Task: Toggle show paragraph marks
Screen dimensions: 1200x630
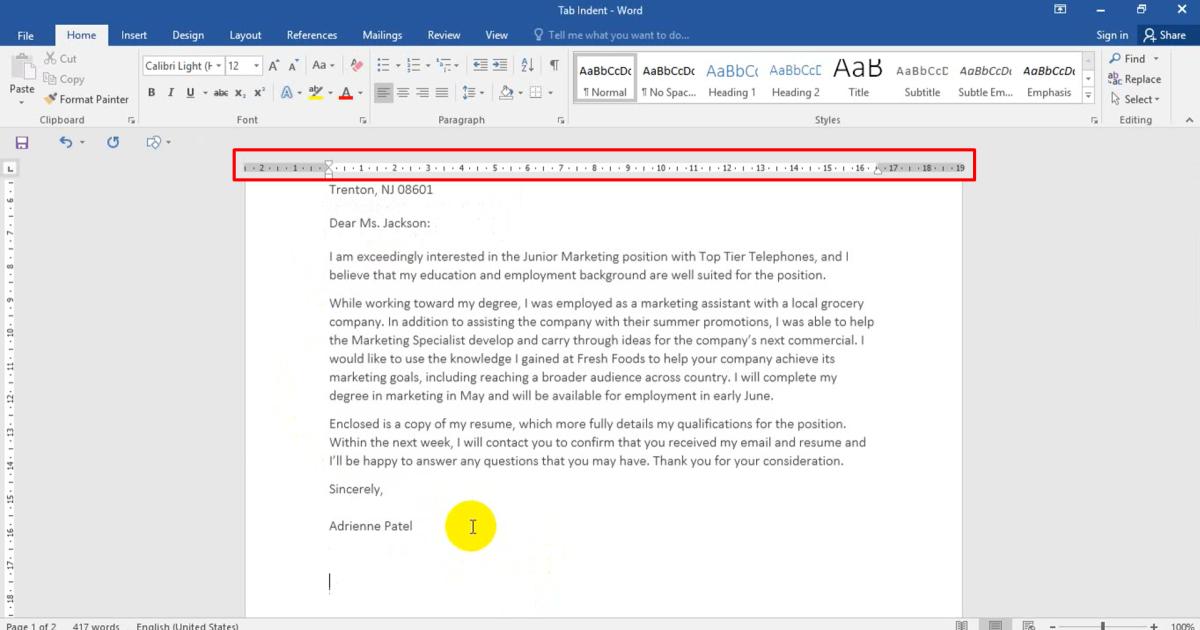Action: tap(554, 65)
